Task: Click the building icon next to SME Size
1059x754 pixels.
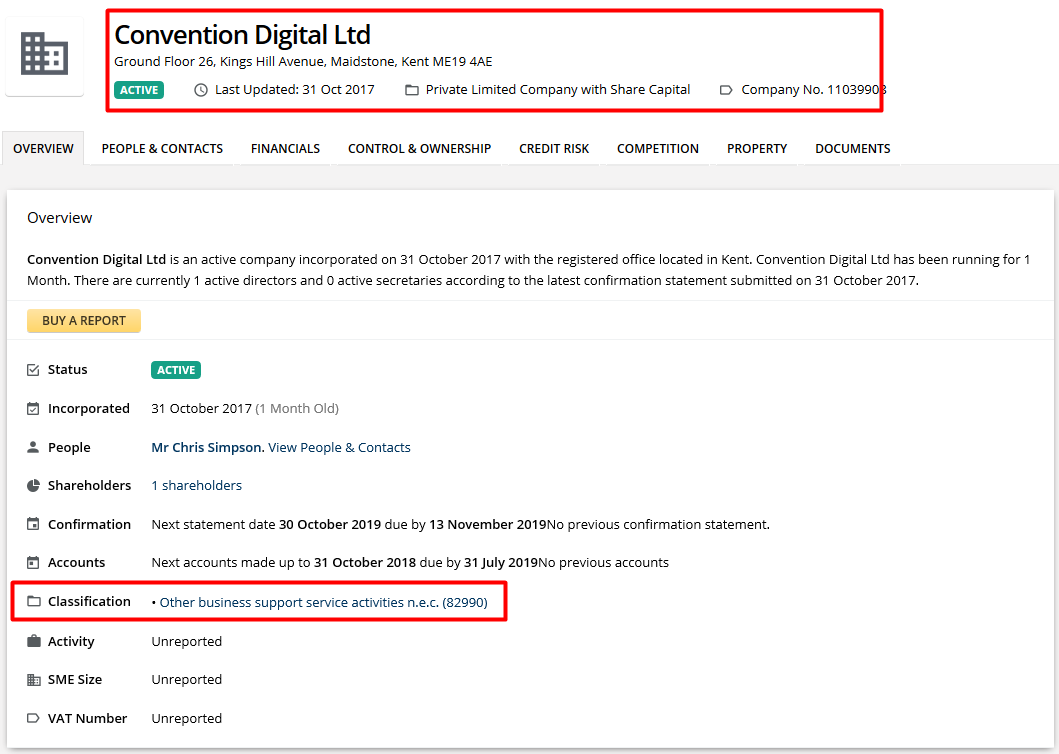Action: (x=33, y=680)
